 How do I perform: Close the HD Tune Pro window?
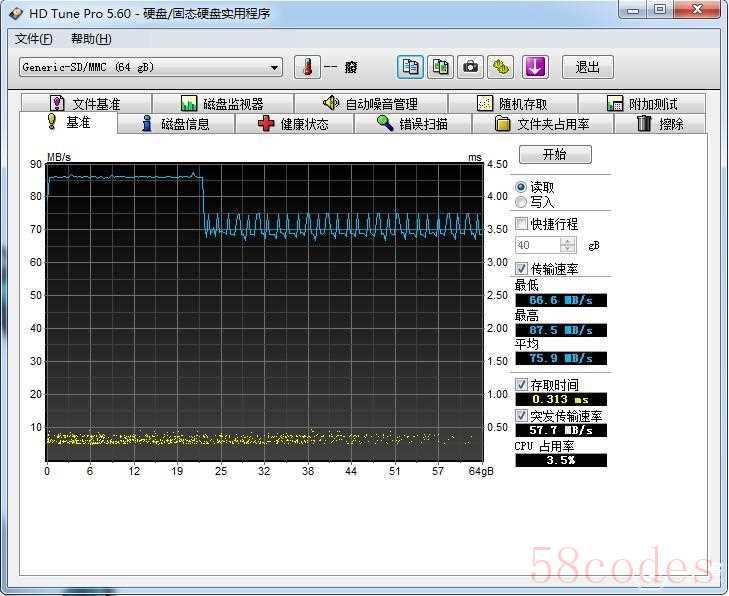tap(697, 10)
